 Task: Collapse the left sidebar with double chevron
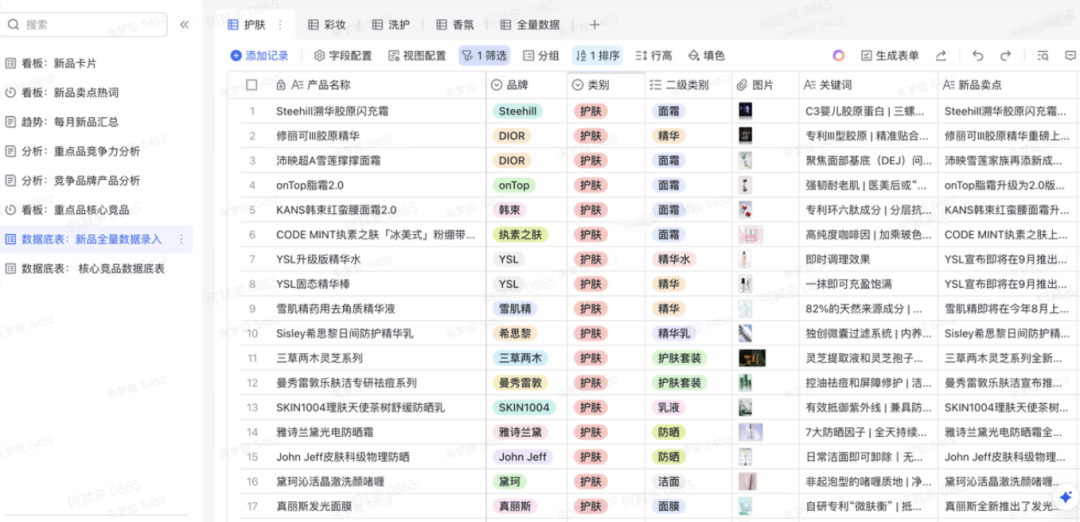[x=184, y=25]
